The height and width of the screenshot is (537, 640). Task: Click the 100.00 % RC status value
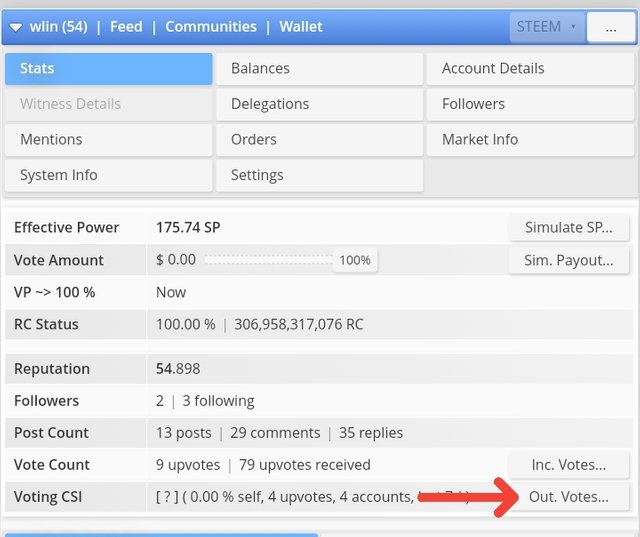click(186, 324)
